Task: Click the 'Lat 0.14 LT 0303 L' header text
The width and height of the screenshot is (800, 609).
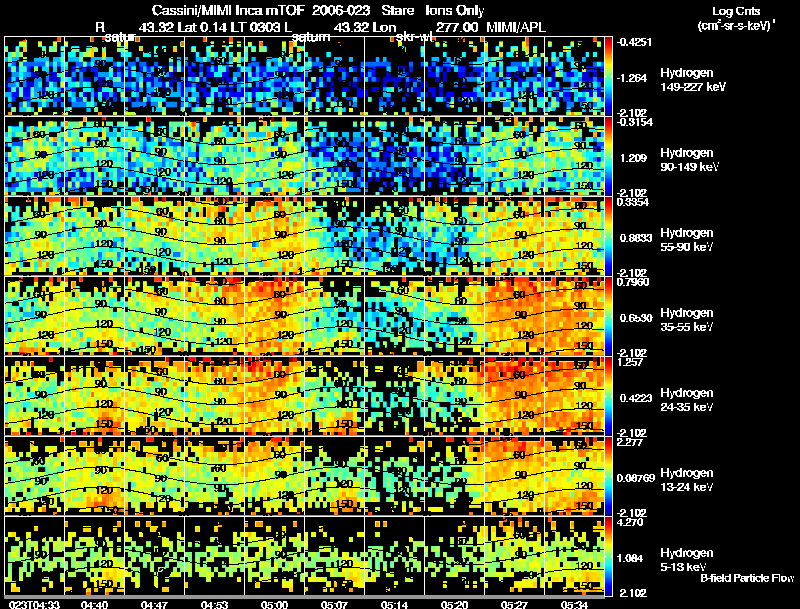Action: (x=234, y=27)
